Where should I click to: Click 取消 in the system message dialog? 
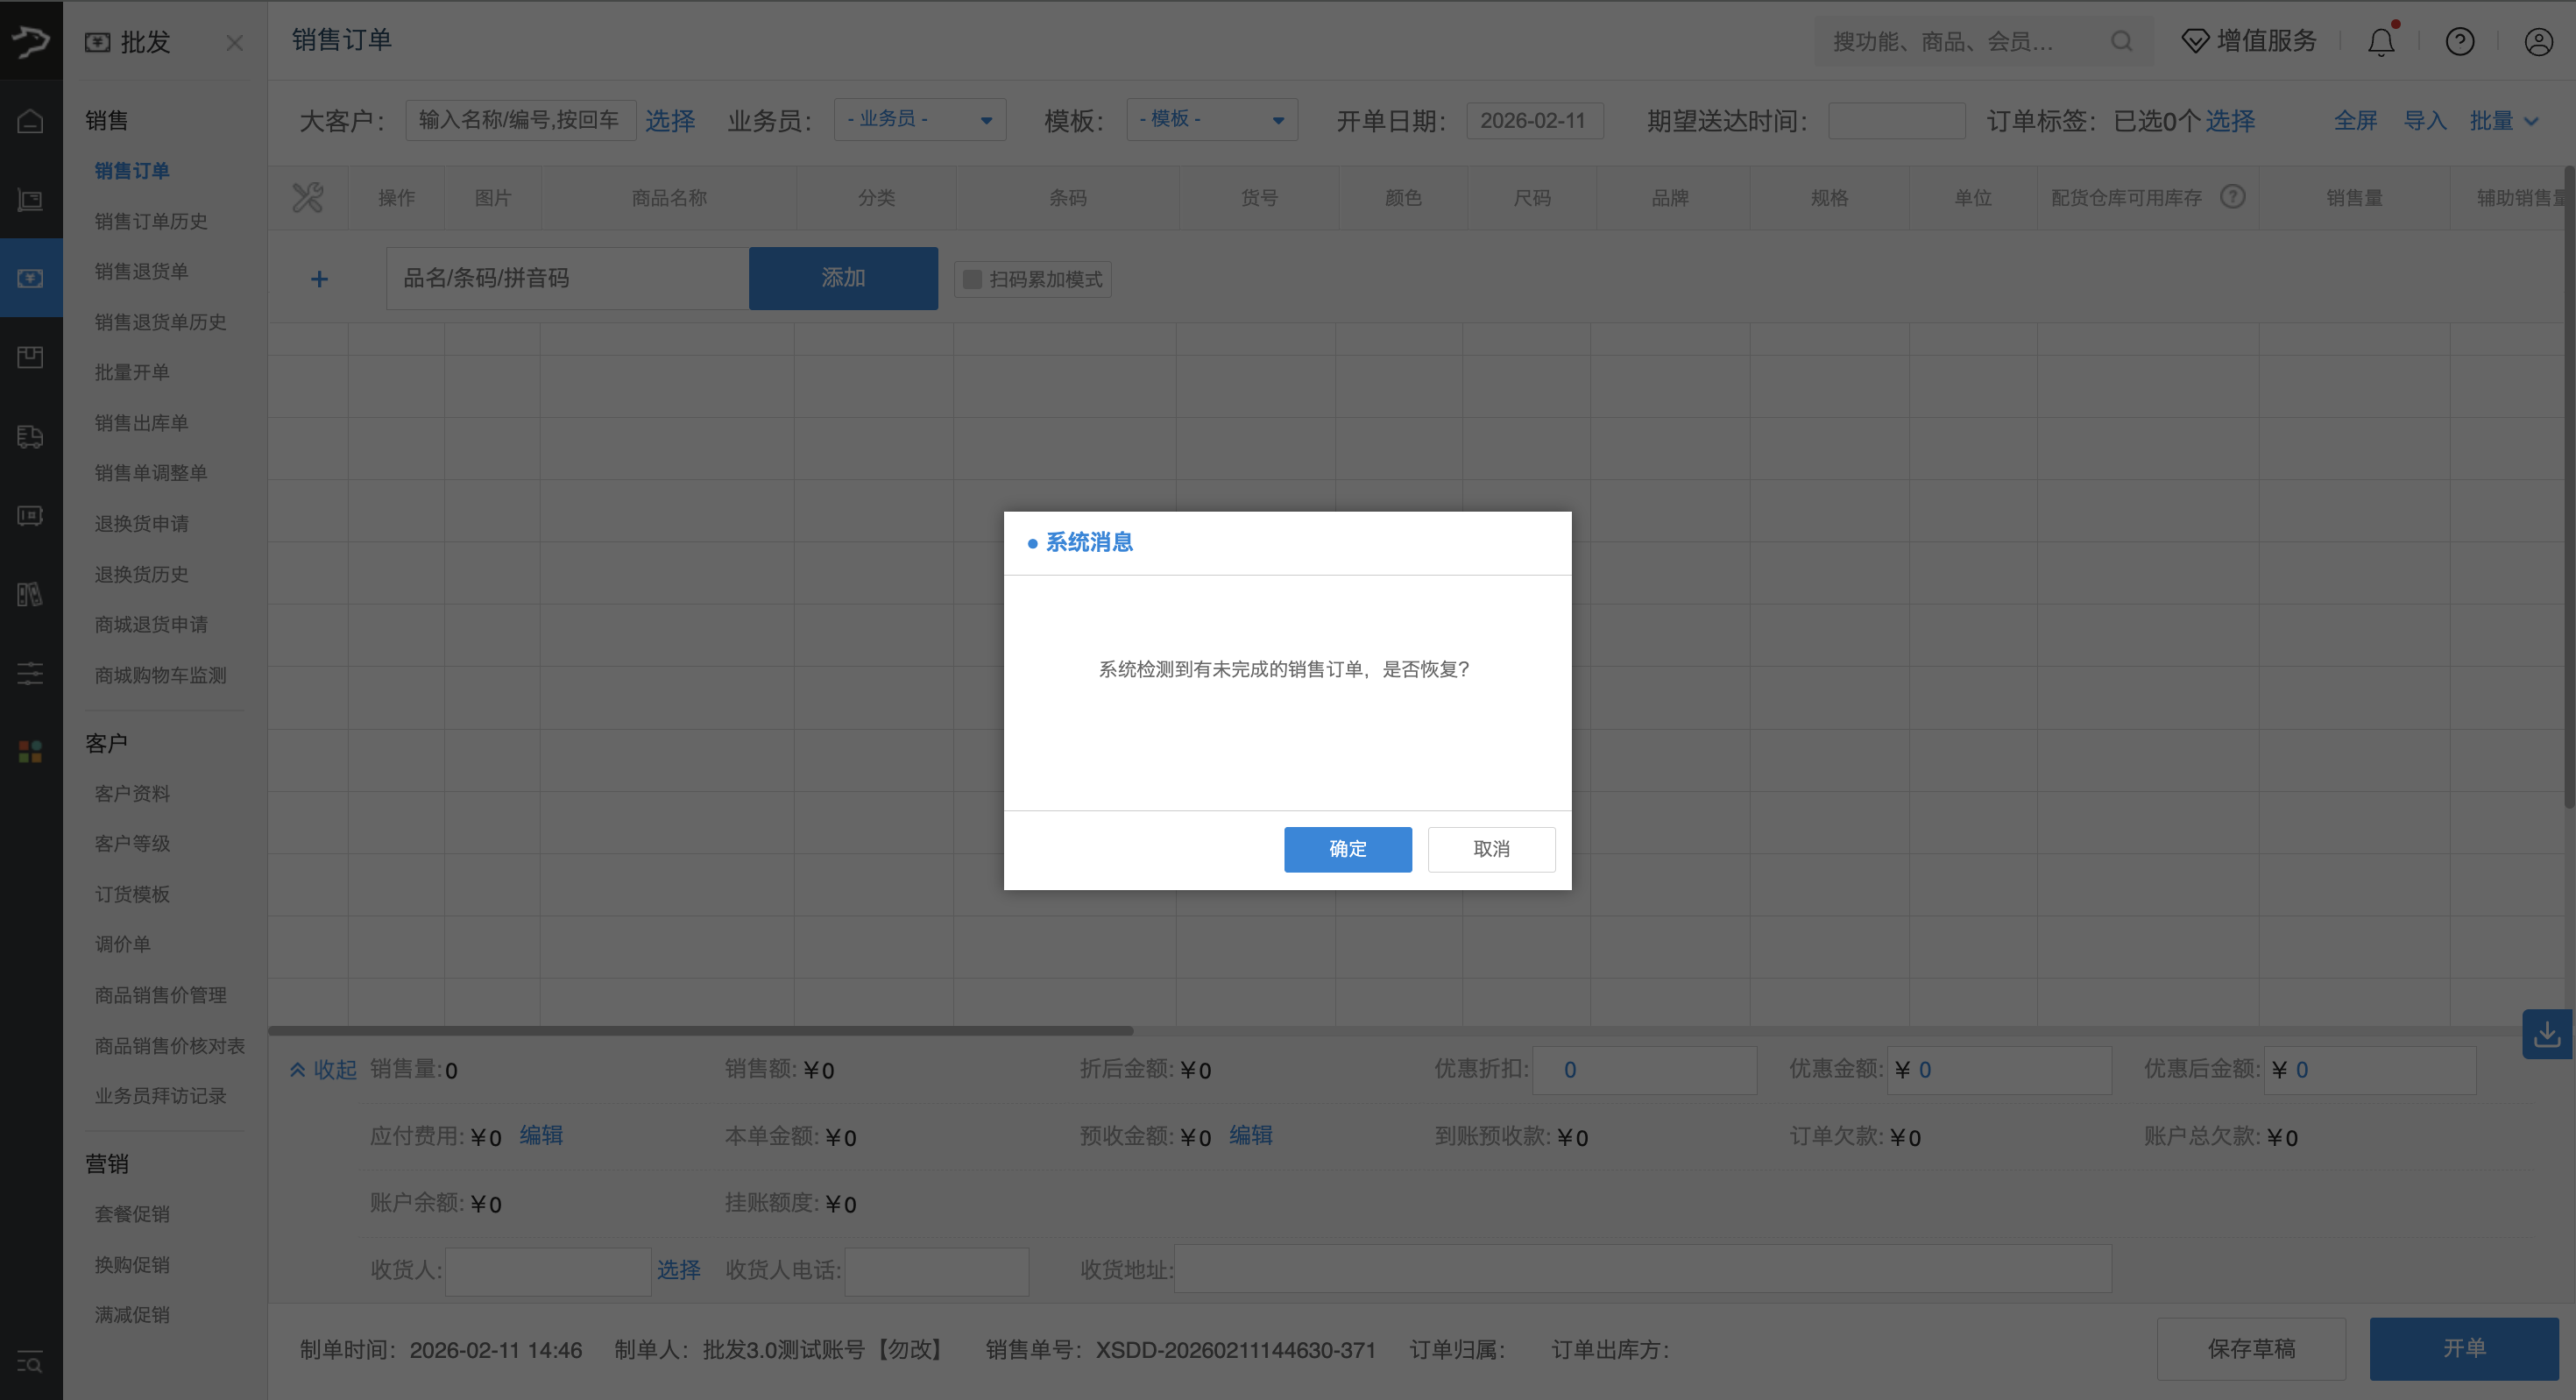pyautogui.click(x=1491, y=849)
